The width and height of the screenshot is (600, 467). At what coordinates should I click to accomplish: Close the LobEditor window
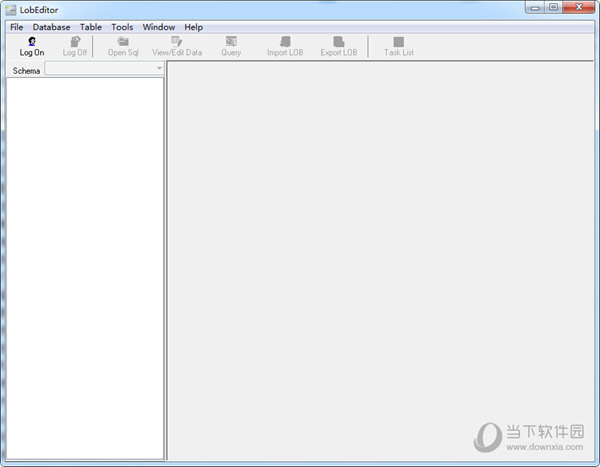pos(579,8)
